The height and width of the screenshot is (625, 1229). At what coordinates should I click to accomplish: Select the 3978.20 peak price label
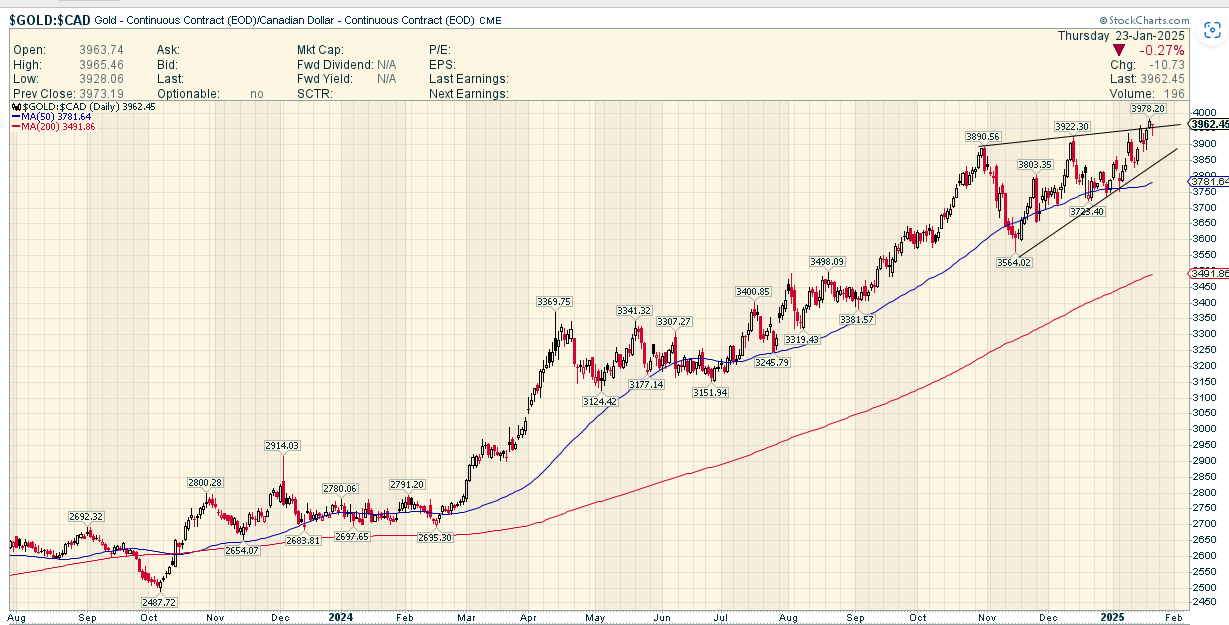tap(1147, 108)
